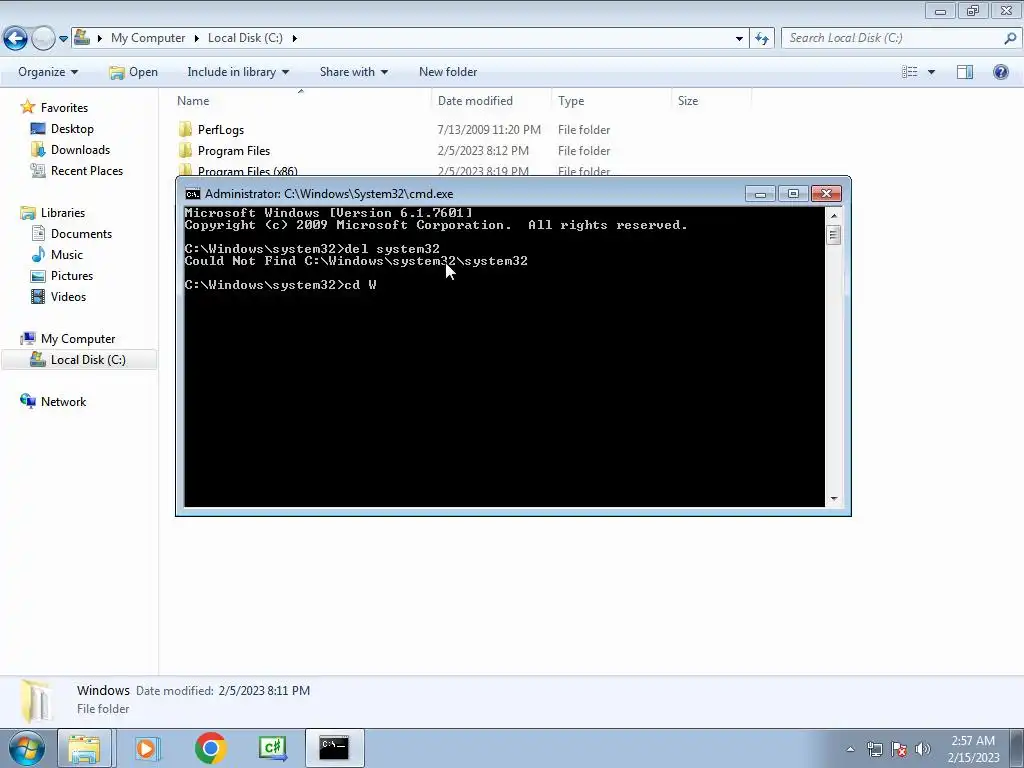The height and width of the screenshot is (768, 1024).
Task: Open the Include in library menu
Action: tap(238, 72)
